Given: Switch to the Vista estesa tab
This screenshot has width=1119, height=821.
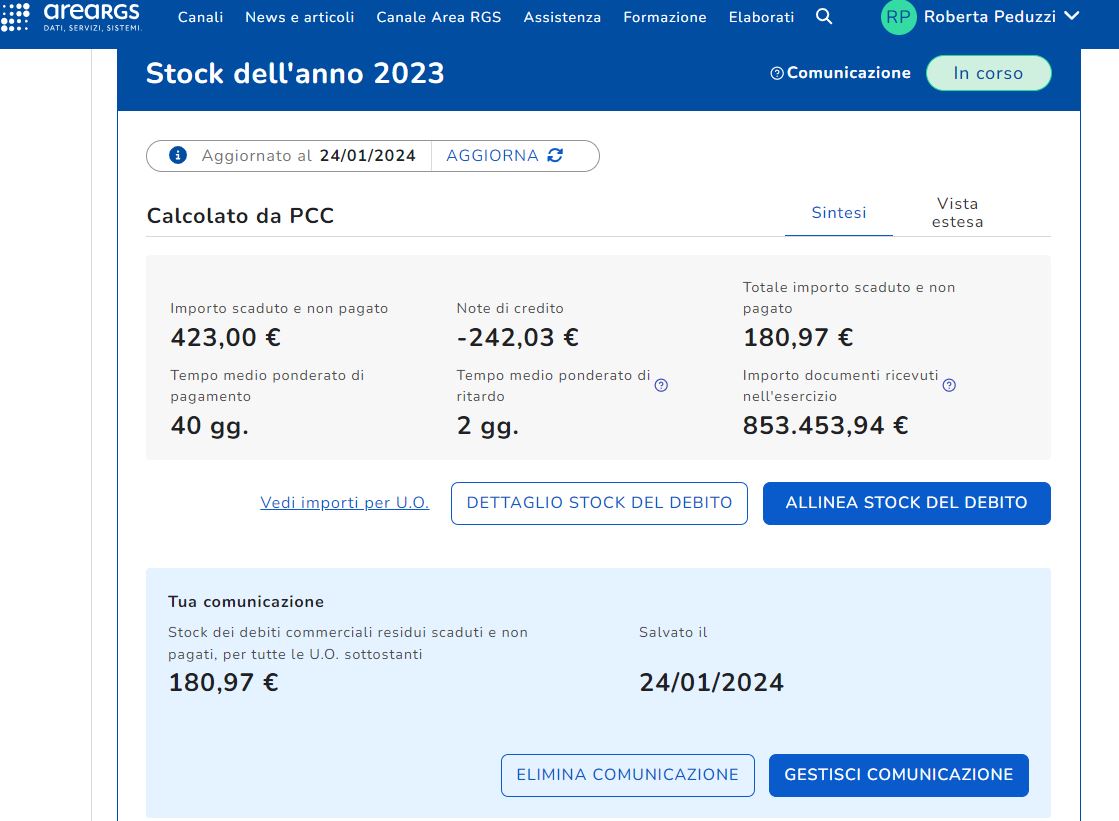Looking at the screenshot, I should pos(957,213).
